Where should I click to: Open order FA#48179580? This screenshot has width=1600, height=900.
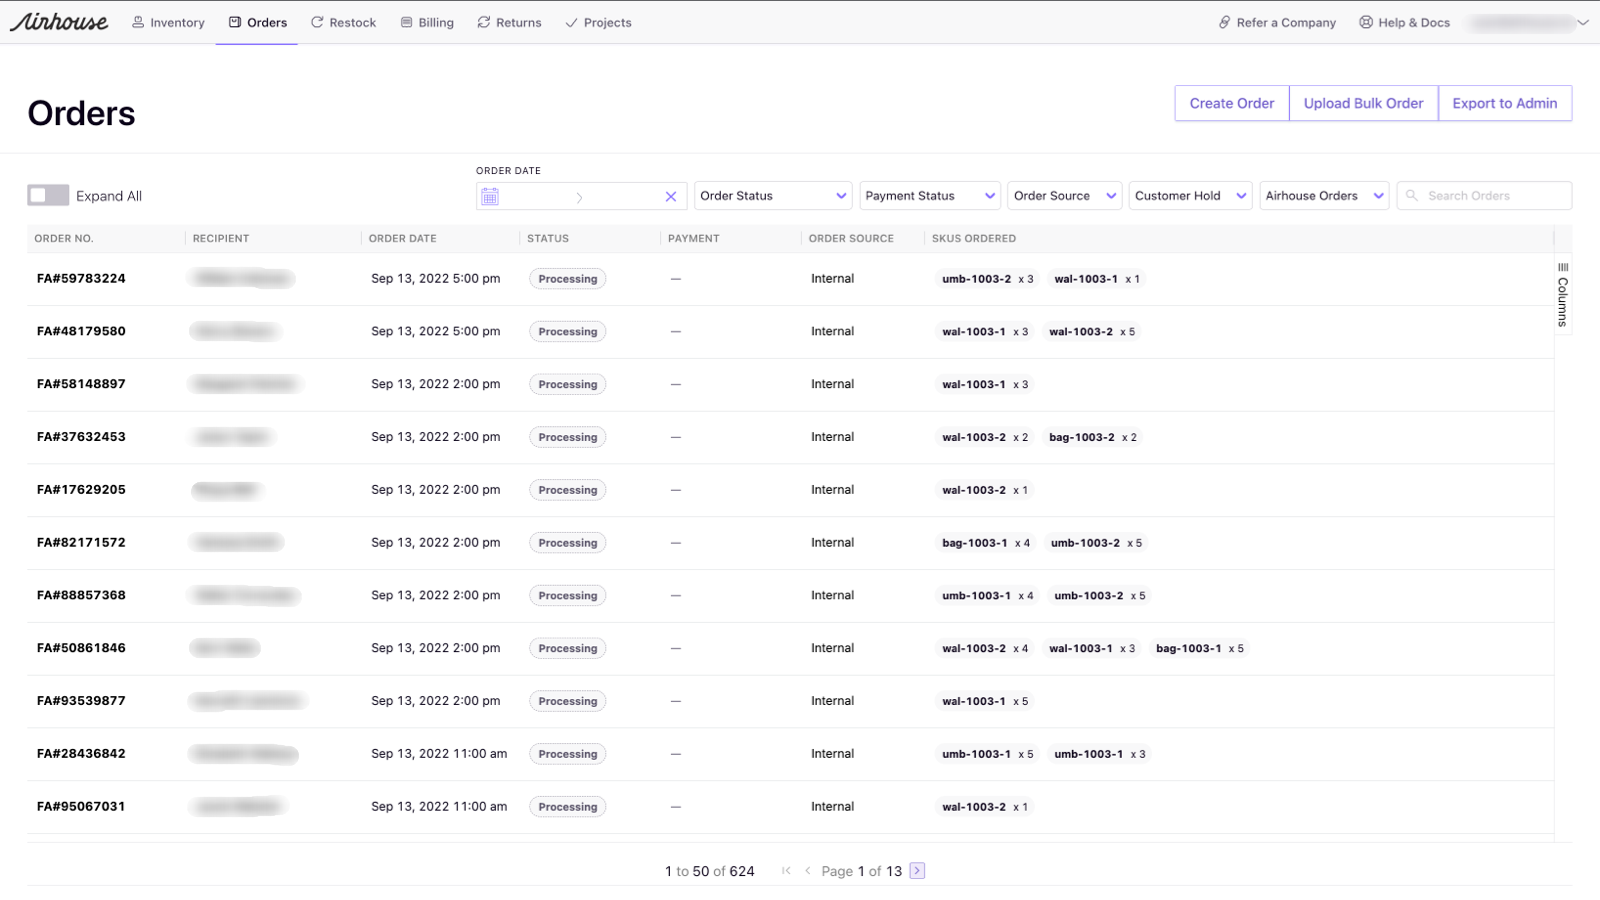pyautogui.click(x=81, y=331)
